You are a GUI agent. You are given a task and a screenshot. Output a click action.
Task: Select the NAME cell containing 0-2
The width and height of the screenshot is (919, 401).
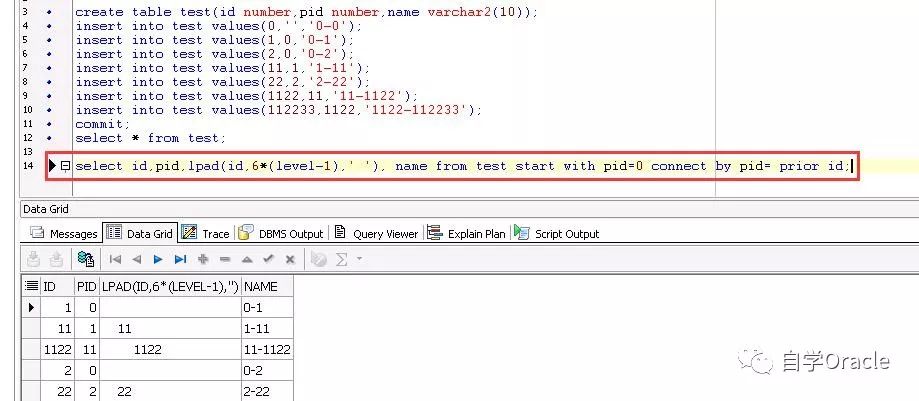pos(267,371)
